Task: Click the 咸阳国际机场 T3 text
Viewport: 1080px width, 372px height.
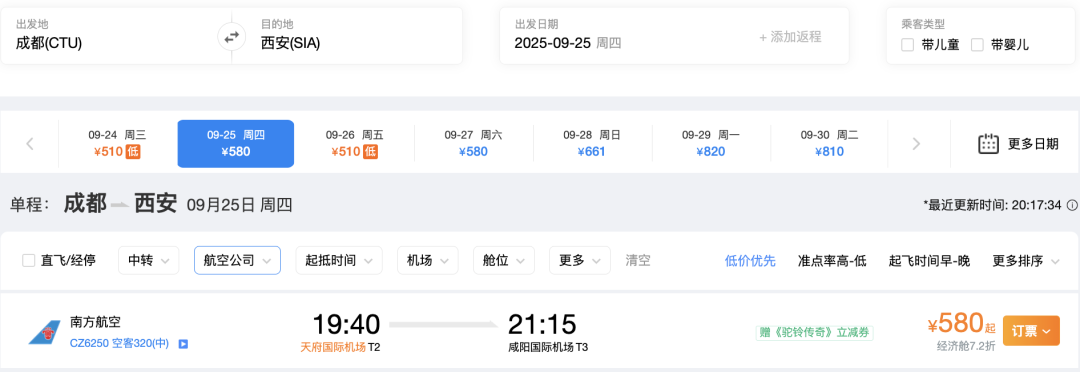Action: tap(548, 347)
